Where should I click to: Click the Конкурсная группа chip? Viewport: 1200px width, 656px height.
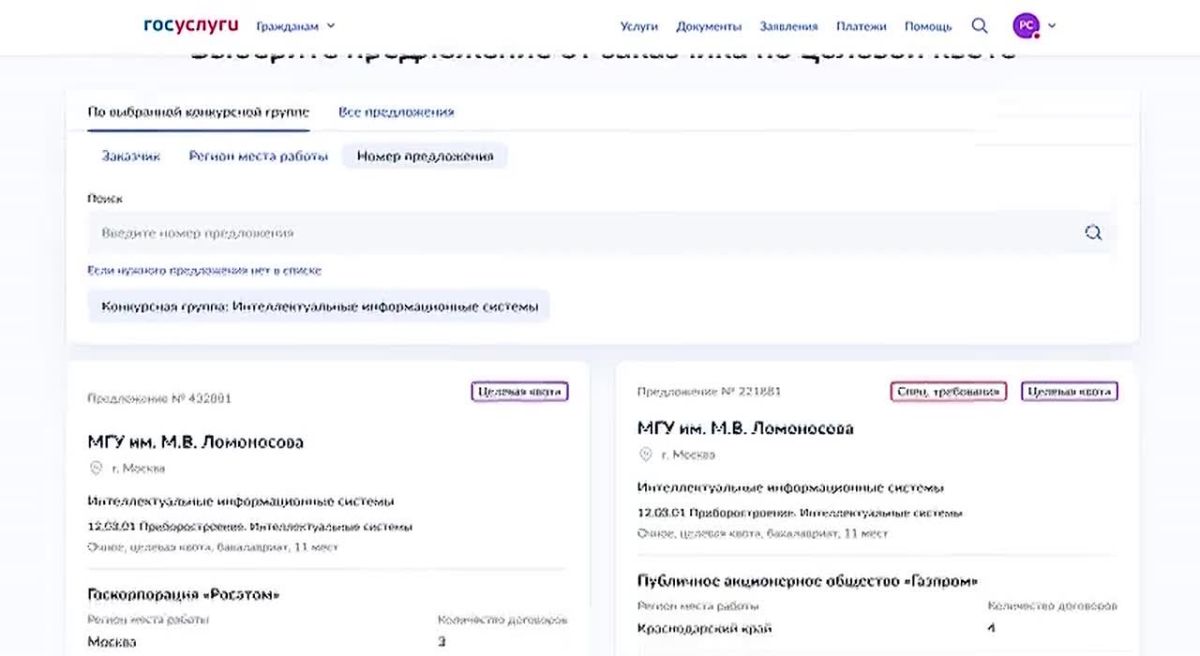point(319,307)
